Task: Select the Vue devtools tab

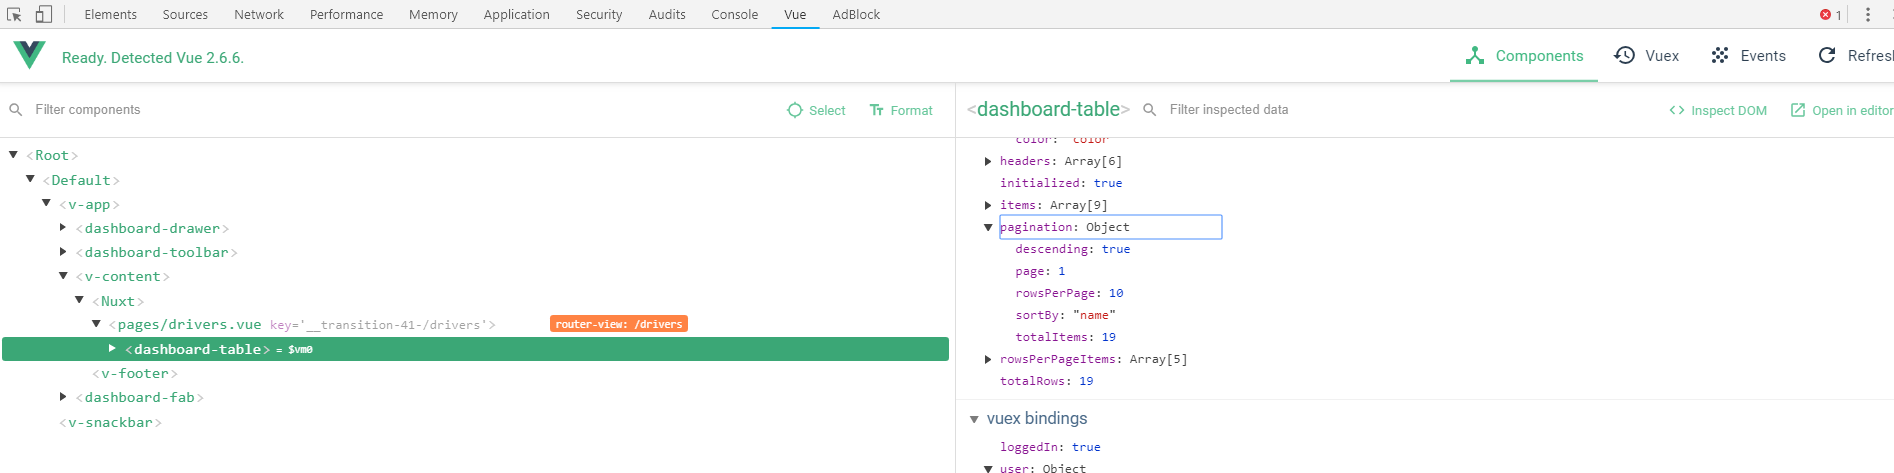Action: (x=796, y=14)
